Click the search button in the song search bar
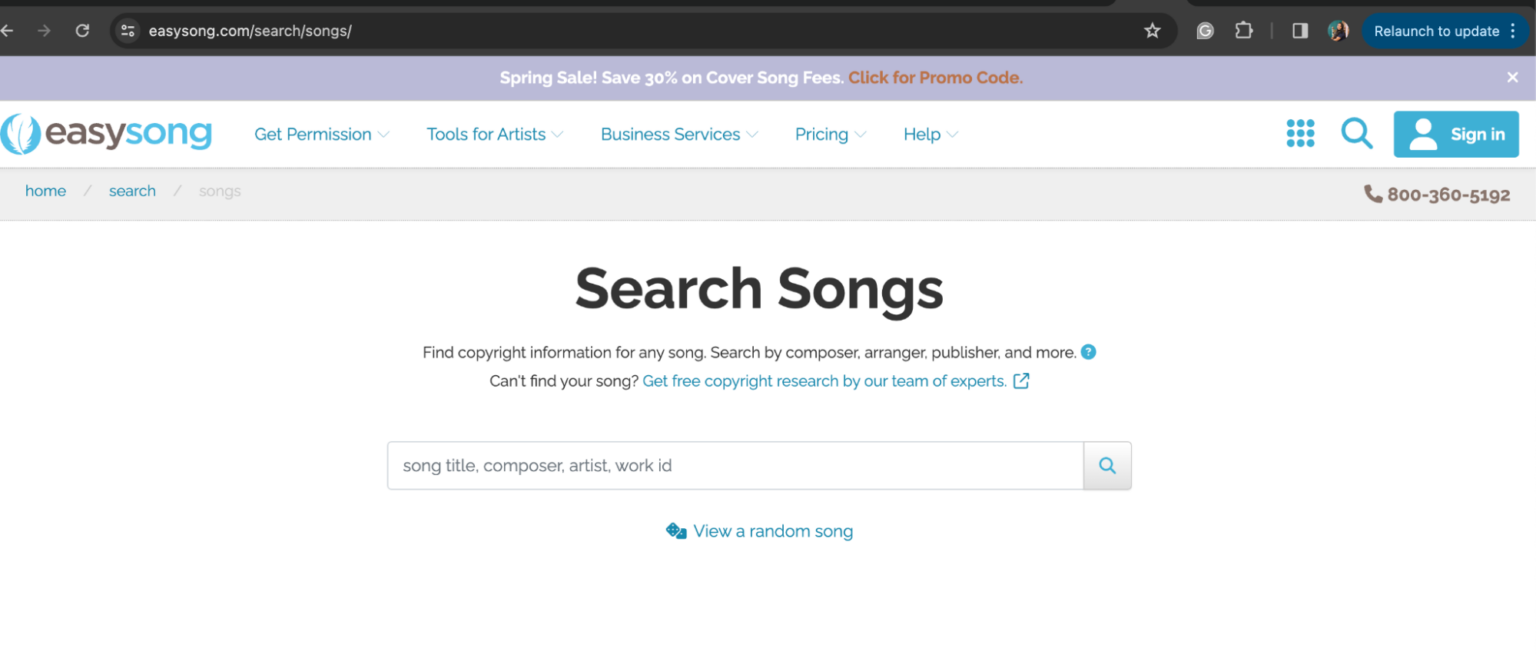The height and width of the screenshot is (655, 1536). tap(1107, 465)
